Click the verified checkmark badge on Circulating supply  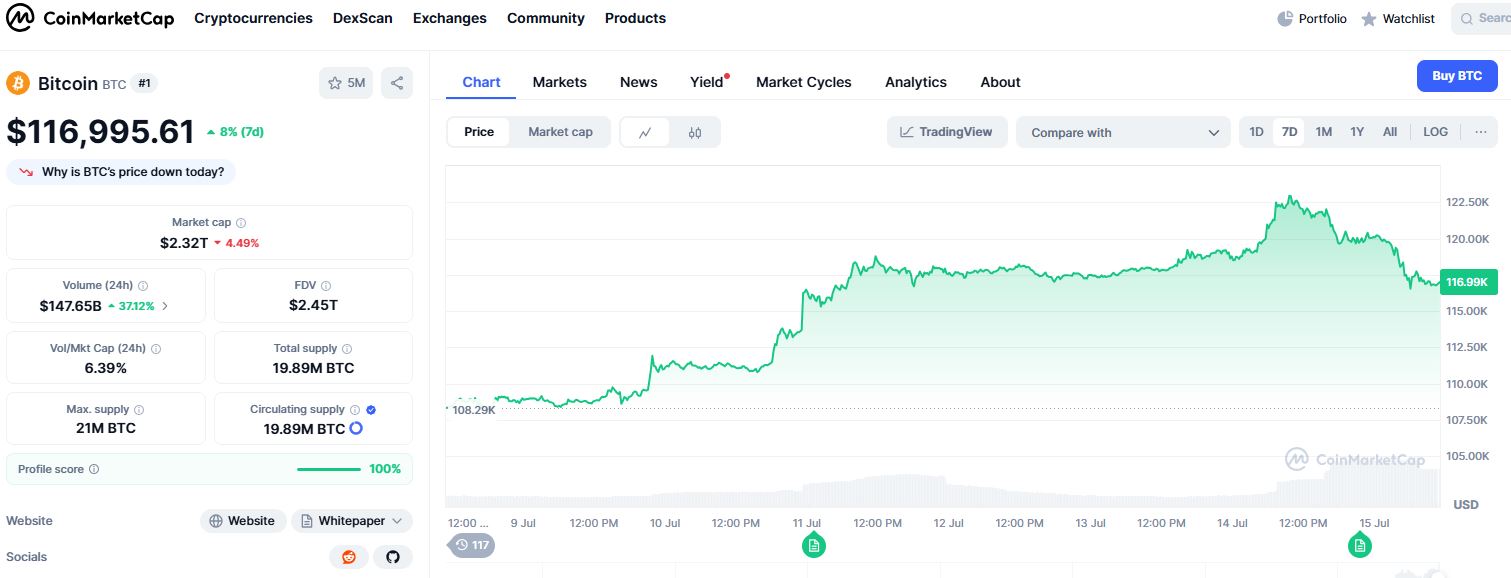coord(371,410)
